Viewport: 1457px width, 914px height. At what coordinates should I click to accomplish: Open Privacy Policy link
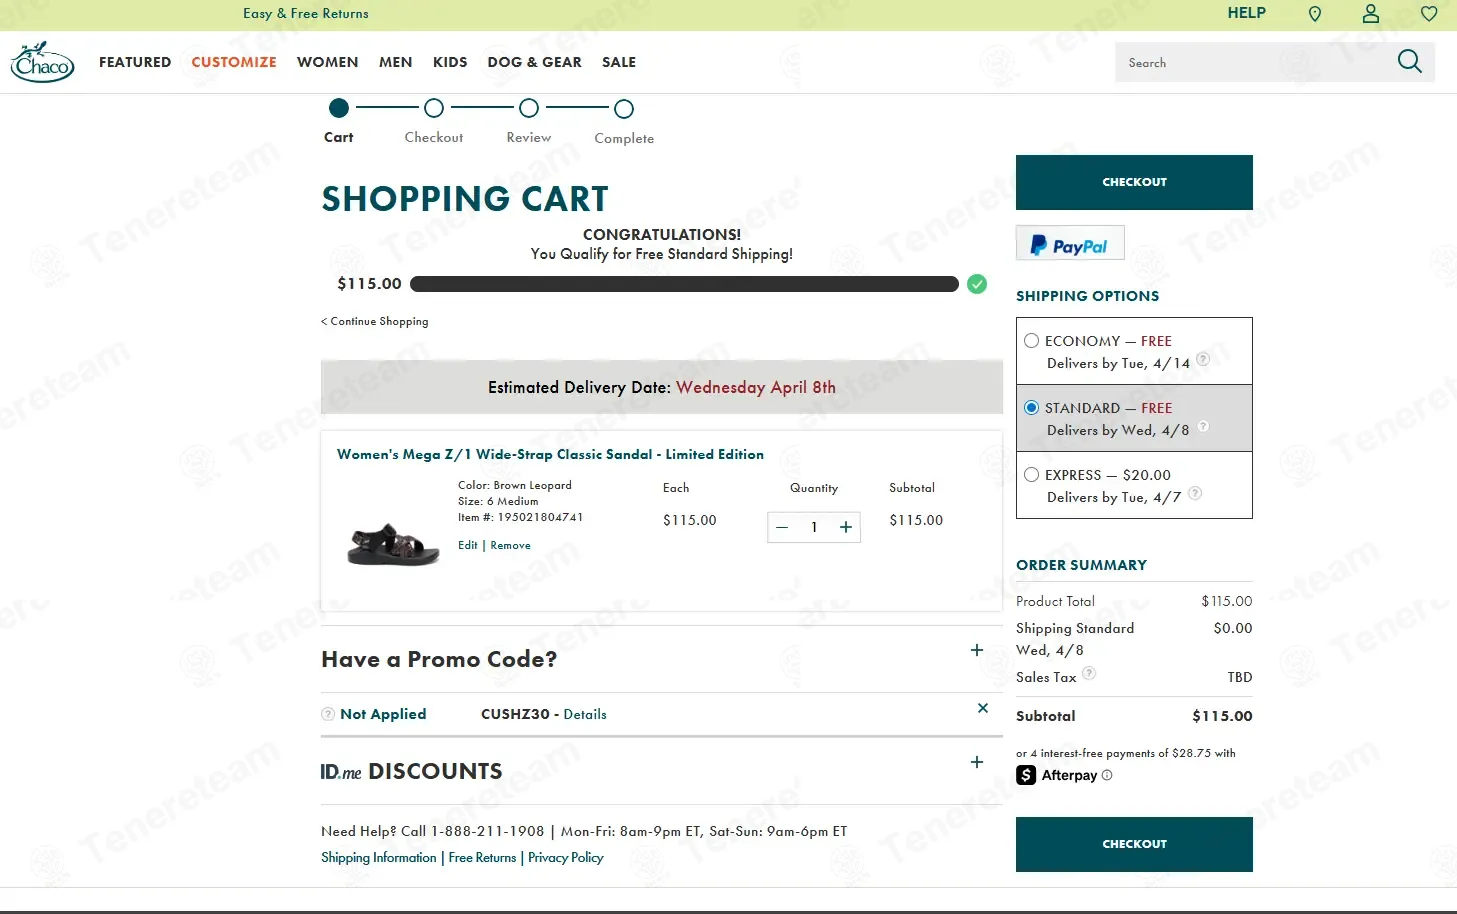click(x=566, y=857)
